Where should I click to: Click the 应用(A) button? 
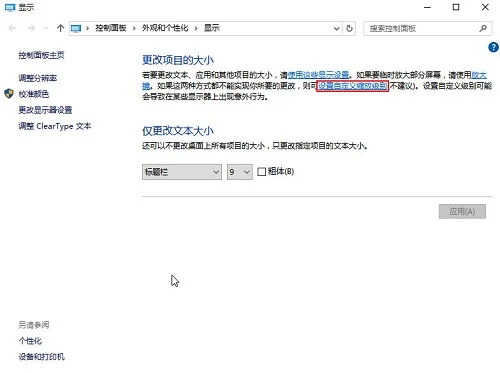[x=462, y=211]
